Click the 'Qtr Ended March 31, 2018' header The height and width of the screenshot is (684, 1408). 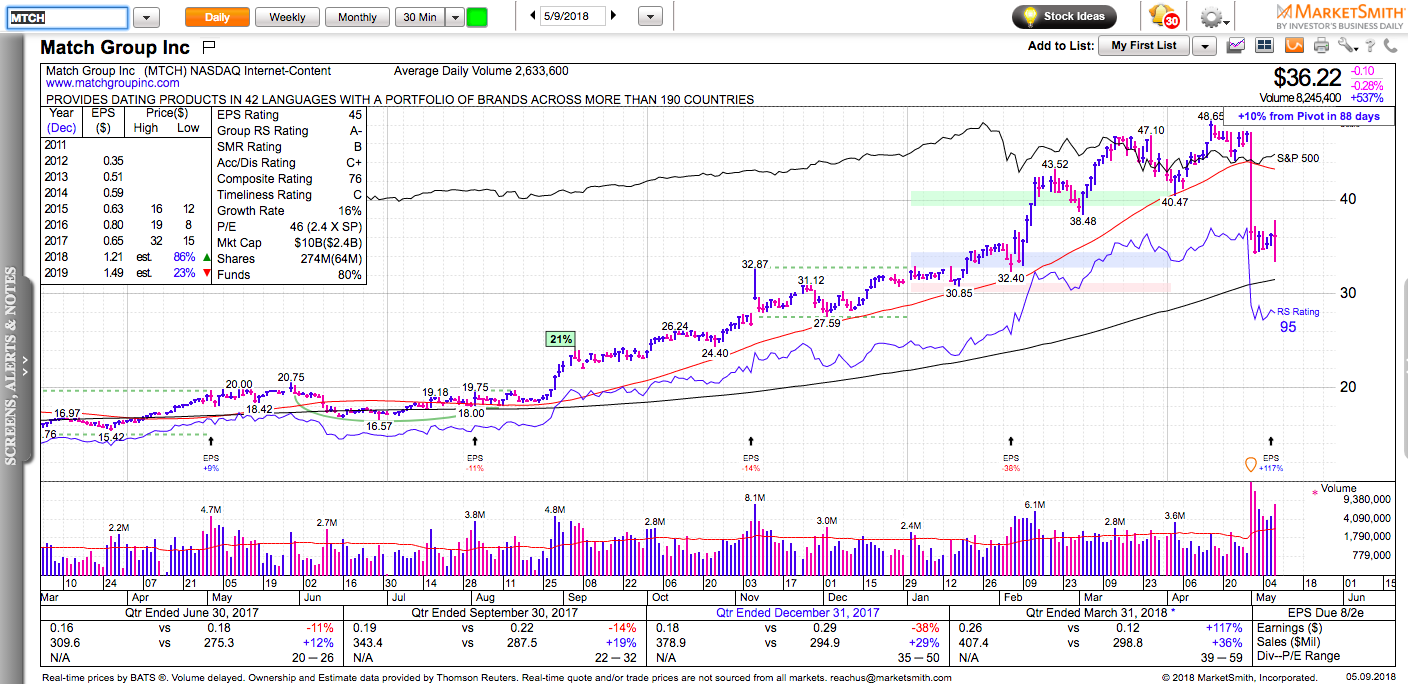click(x=1098, y=612)
